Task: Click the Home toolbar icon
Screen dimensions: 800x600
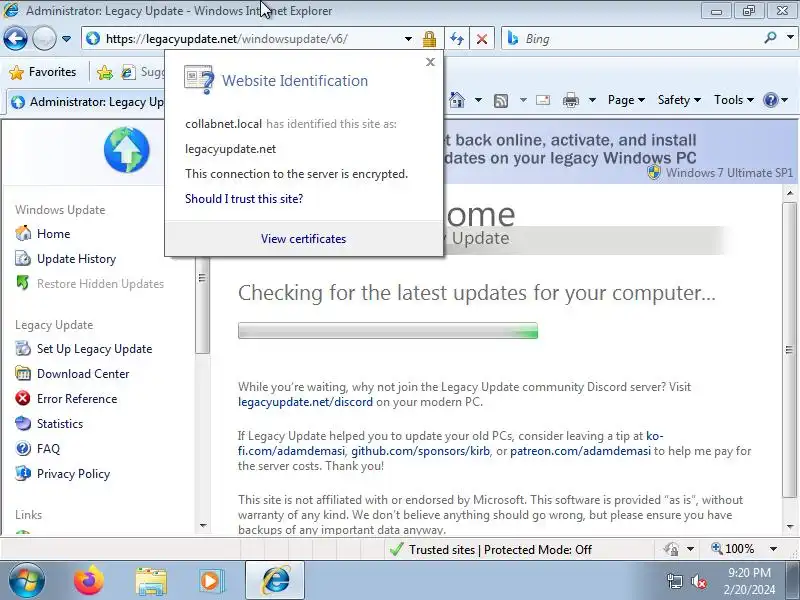Action: (x=457, y=100)
